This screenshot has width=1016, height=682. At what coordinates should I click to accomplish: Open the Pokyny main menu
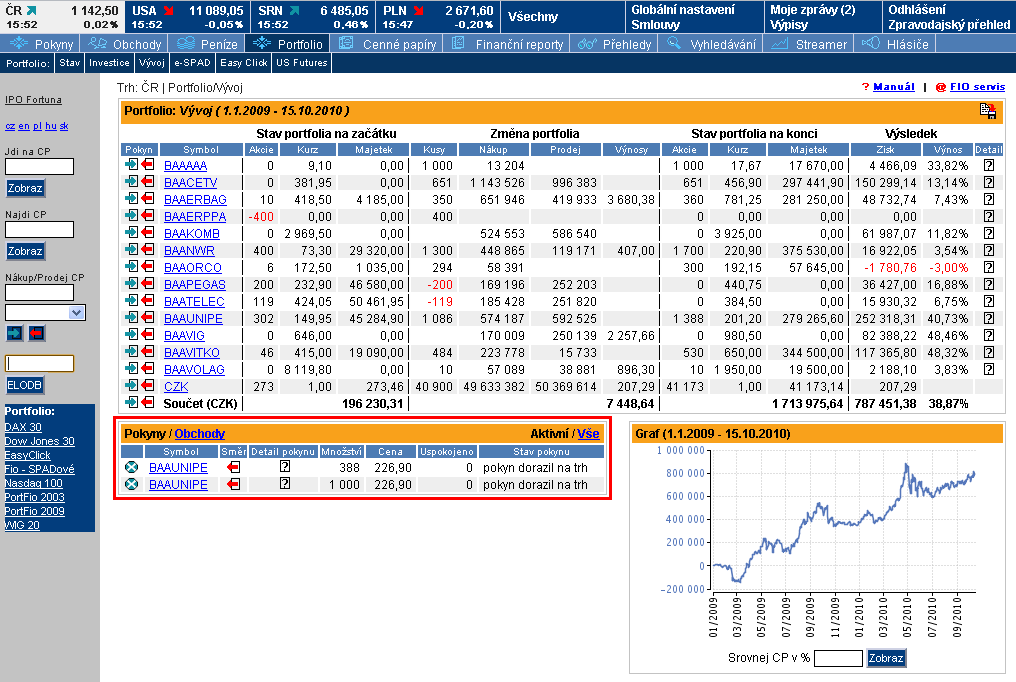coord(41,44)
